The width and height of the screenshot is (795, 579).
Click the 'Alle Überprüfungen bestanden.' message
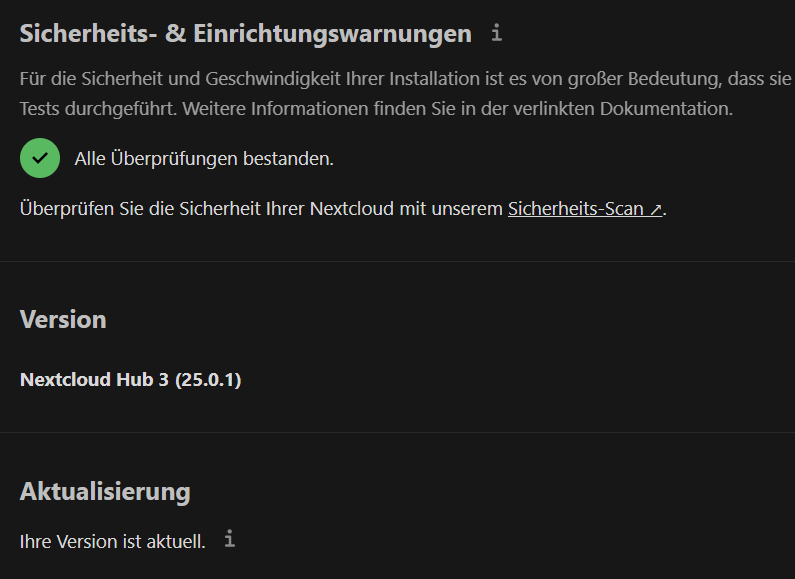pos(204,159)
